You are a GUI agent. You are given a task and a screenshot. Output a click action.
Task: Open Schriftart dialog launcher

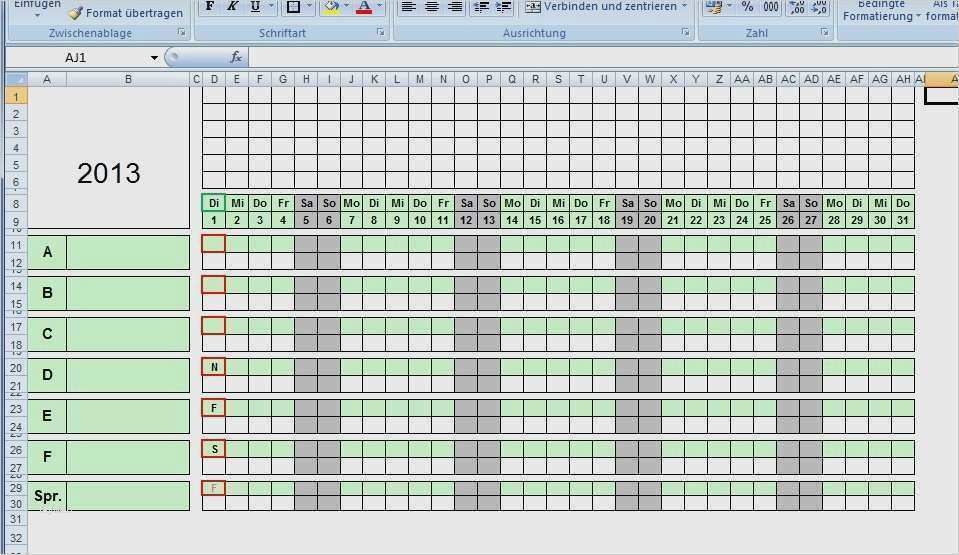(381, 33)
